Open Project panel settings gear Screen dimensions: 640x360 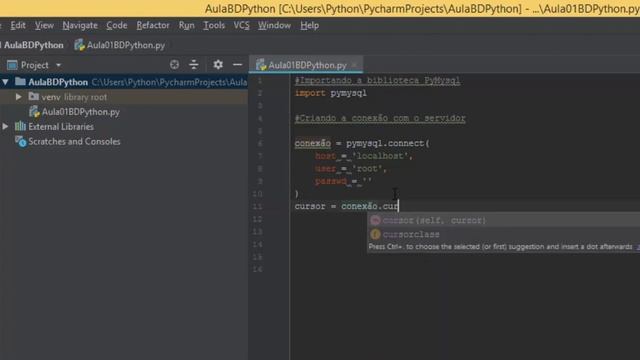[x=218, y=64]
